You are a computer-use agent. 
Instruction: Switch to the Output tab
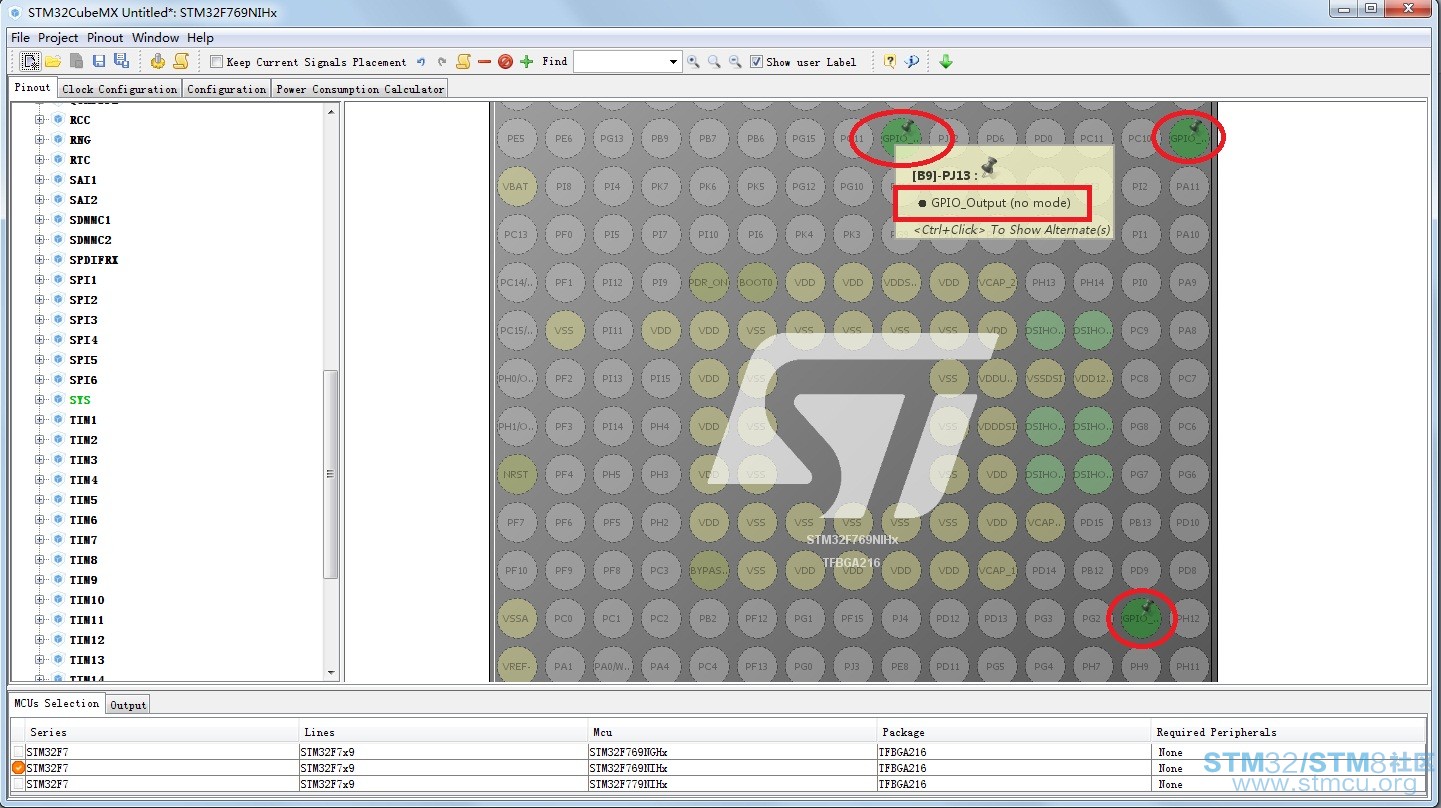click(128, 705)
